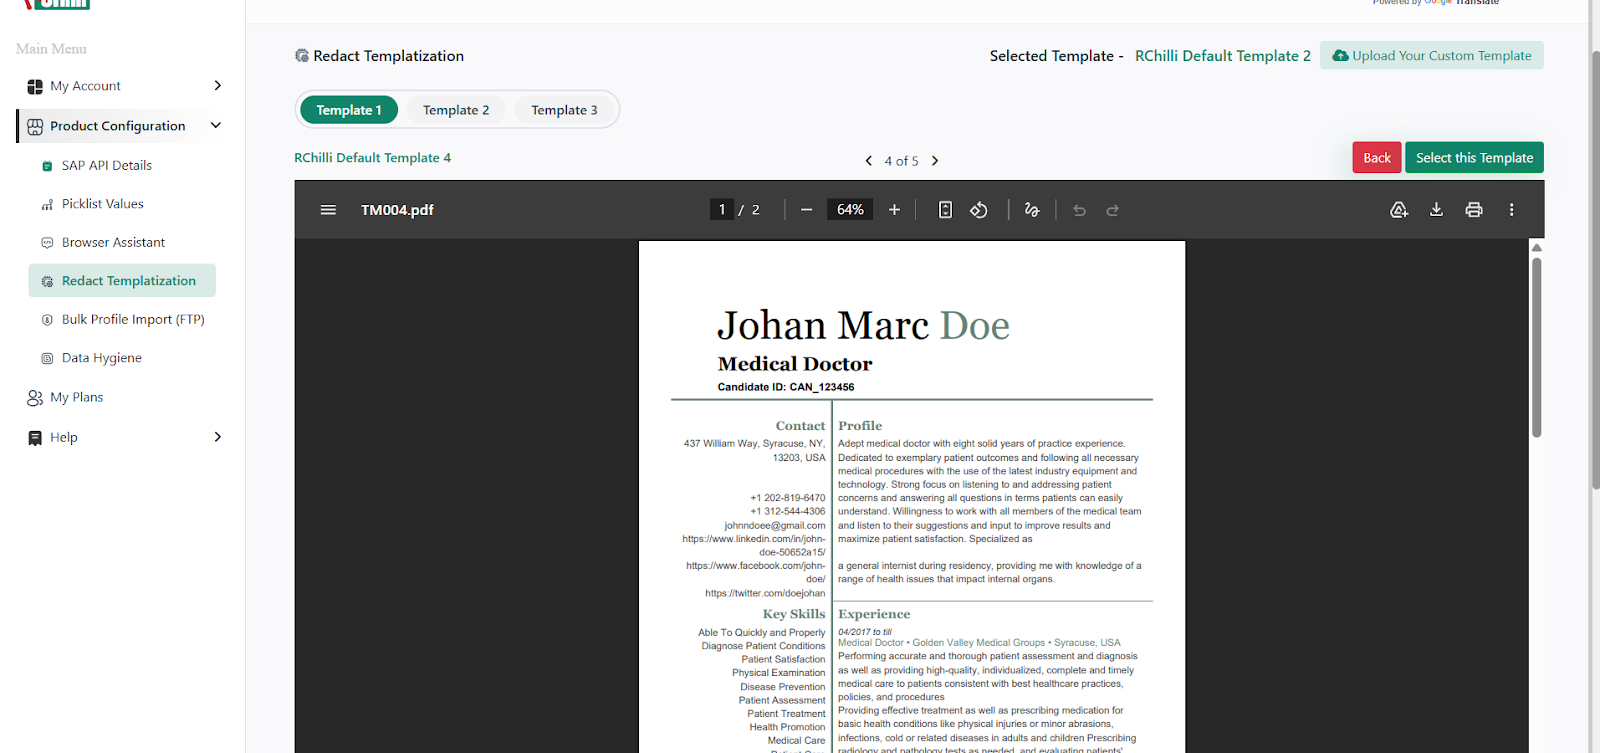Expand the My Account menu
The width and height of the screenshot is (1600, 753).
point(218,86)
